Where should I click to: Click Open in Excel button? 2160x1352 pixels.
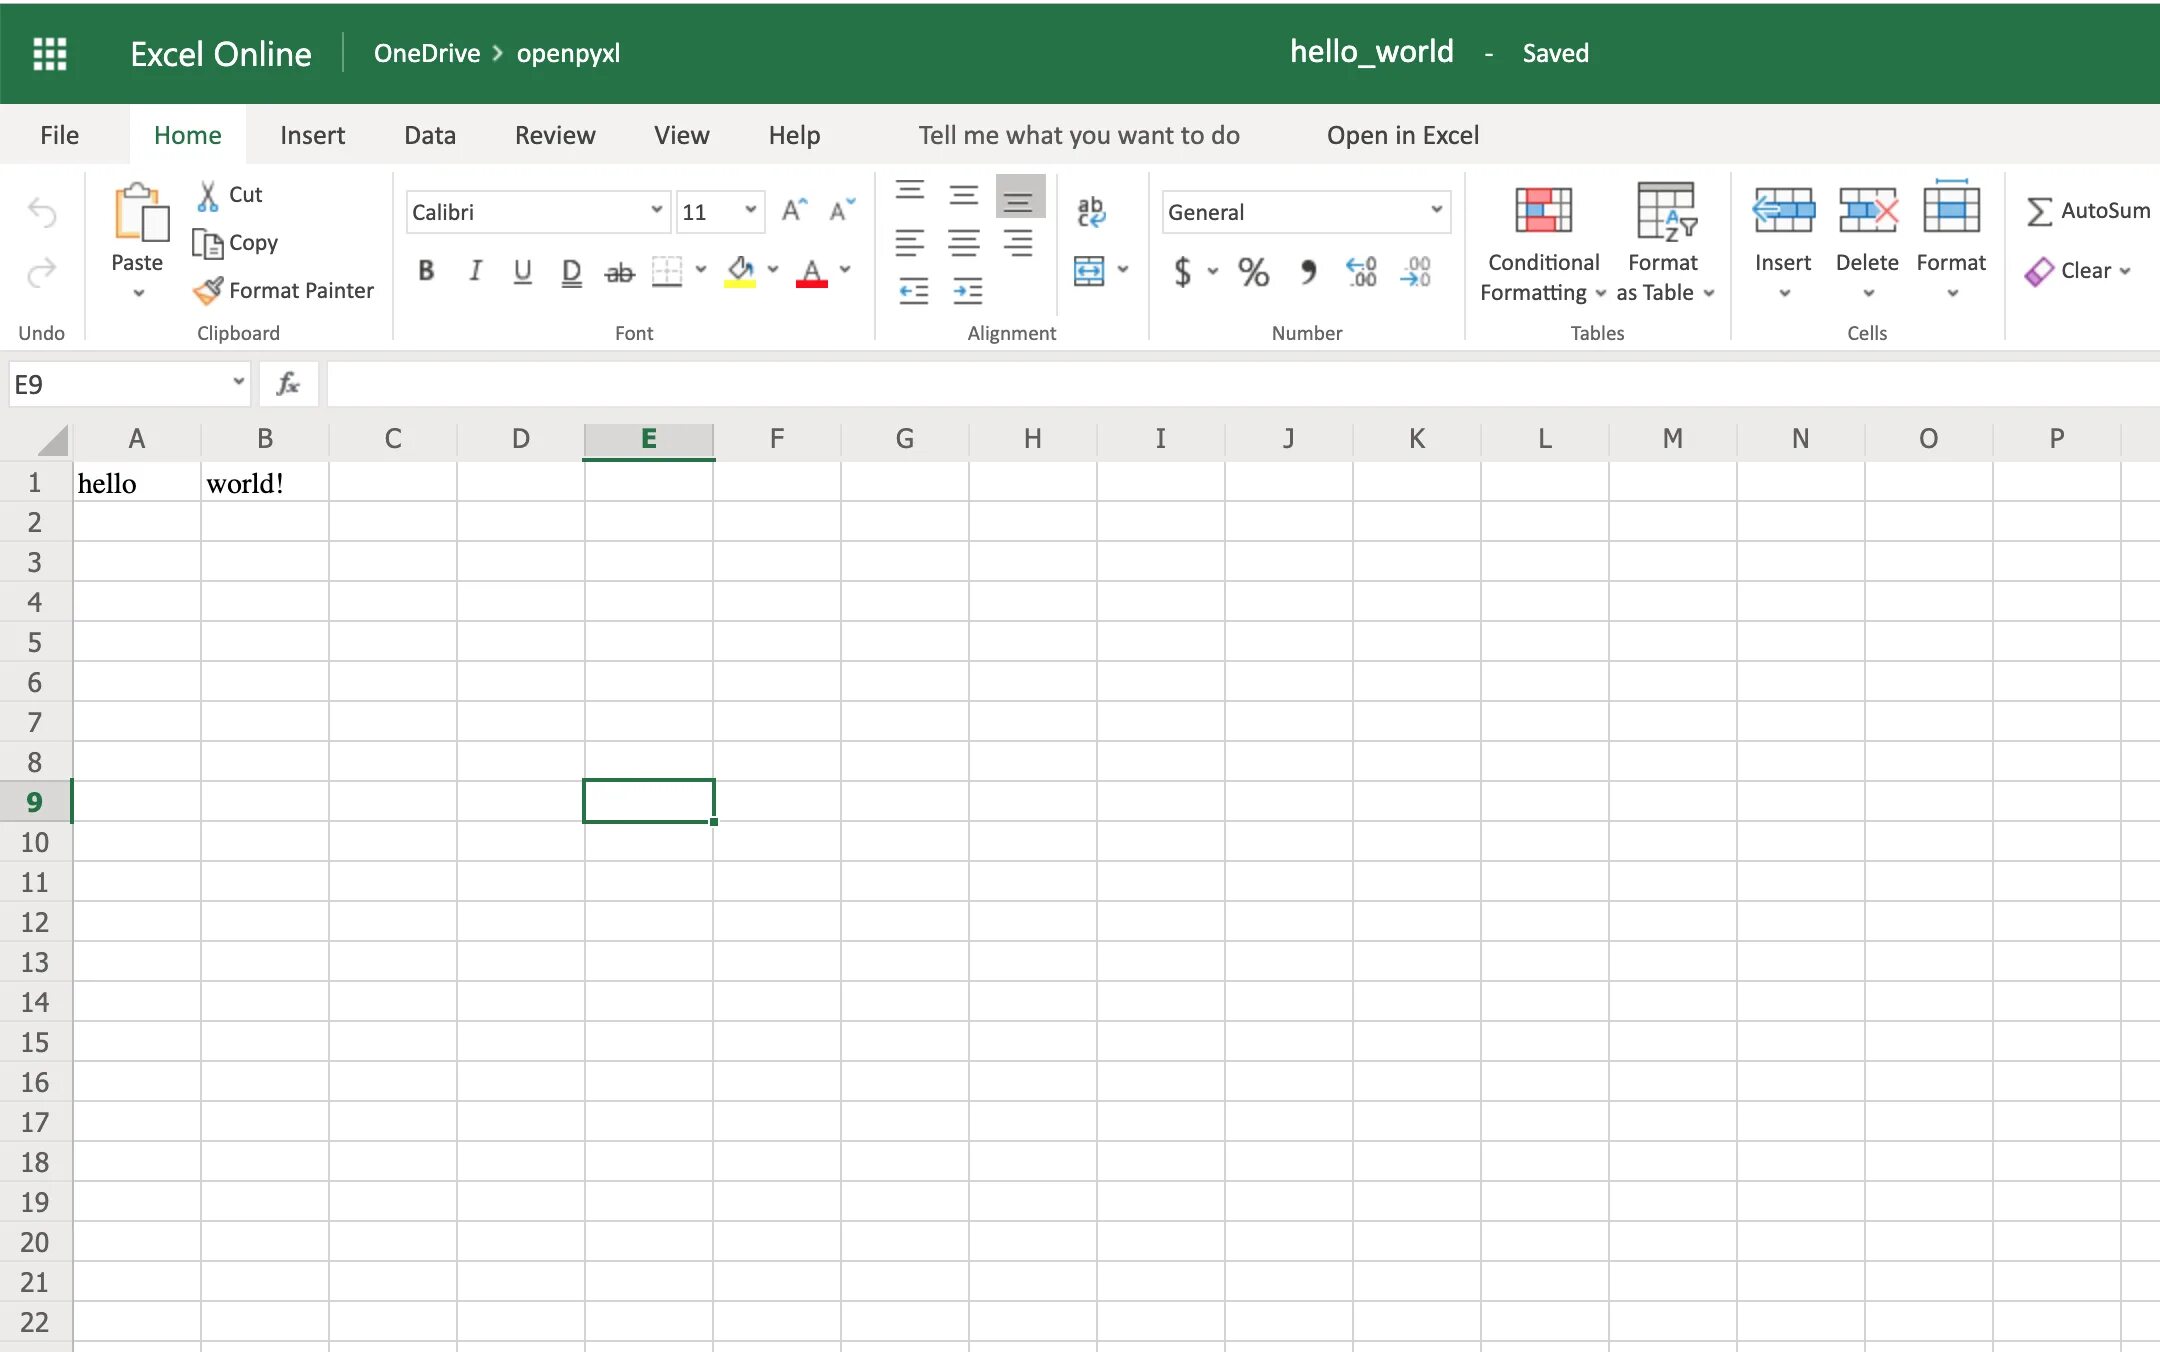click(x=1402, y=134)
